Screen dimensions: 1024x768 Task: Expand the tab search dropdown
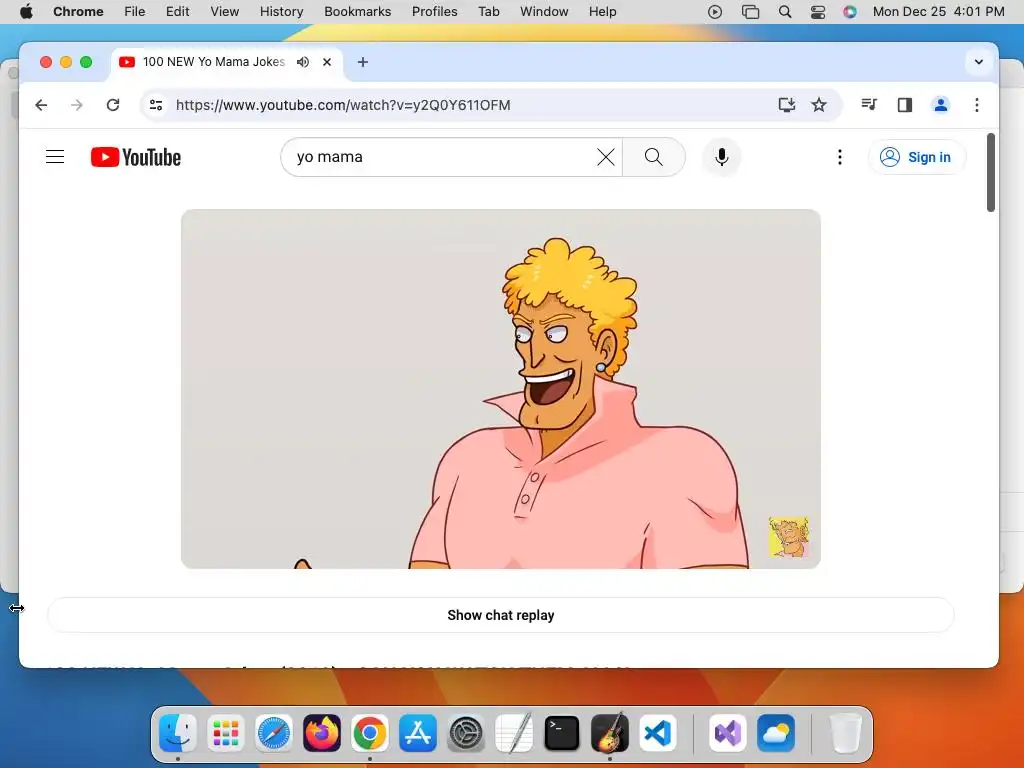978,62
